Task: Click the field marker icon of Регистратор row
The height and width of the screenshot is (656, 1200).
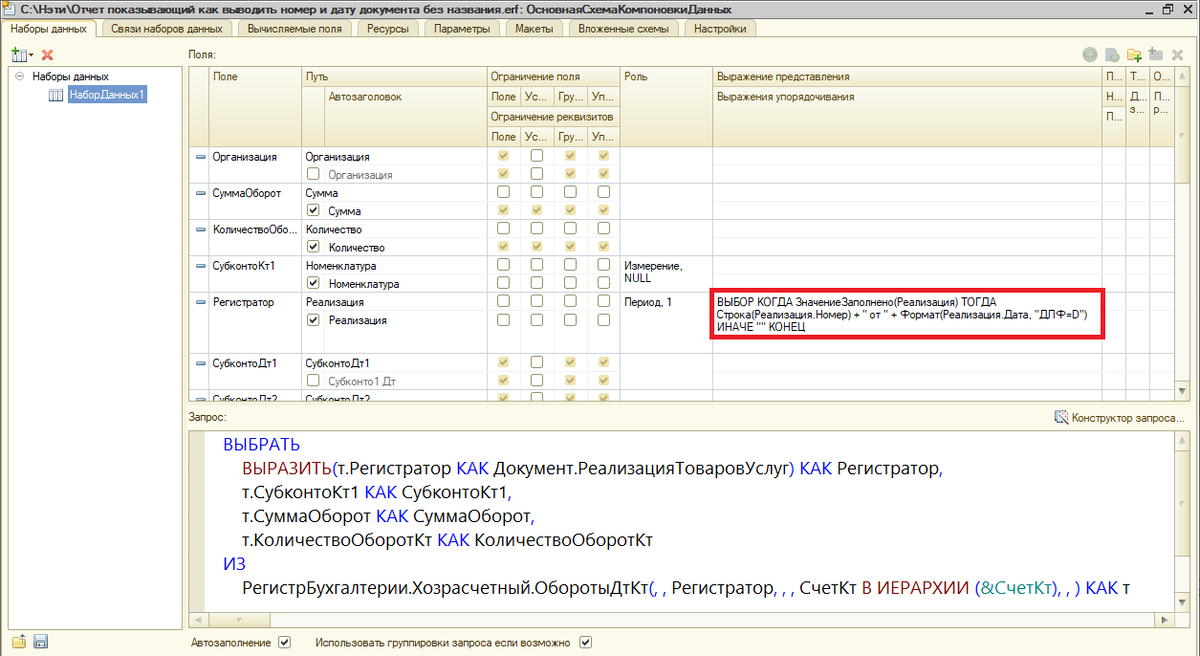Action: (x=199, y=302)
